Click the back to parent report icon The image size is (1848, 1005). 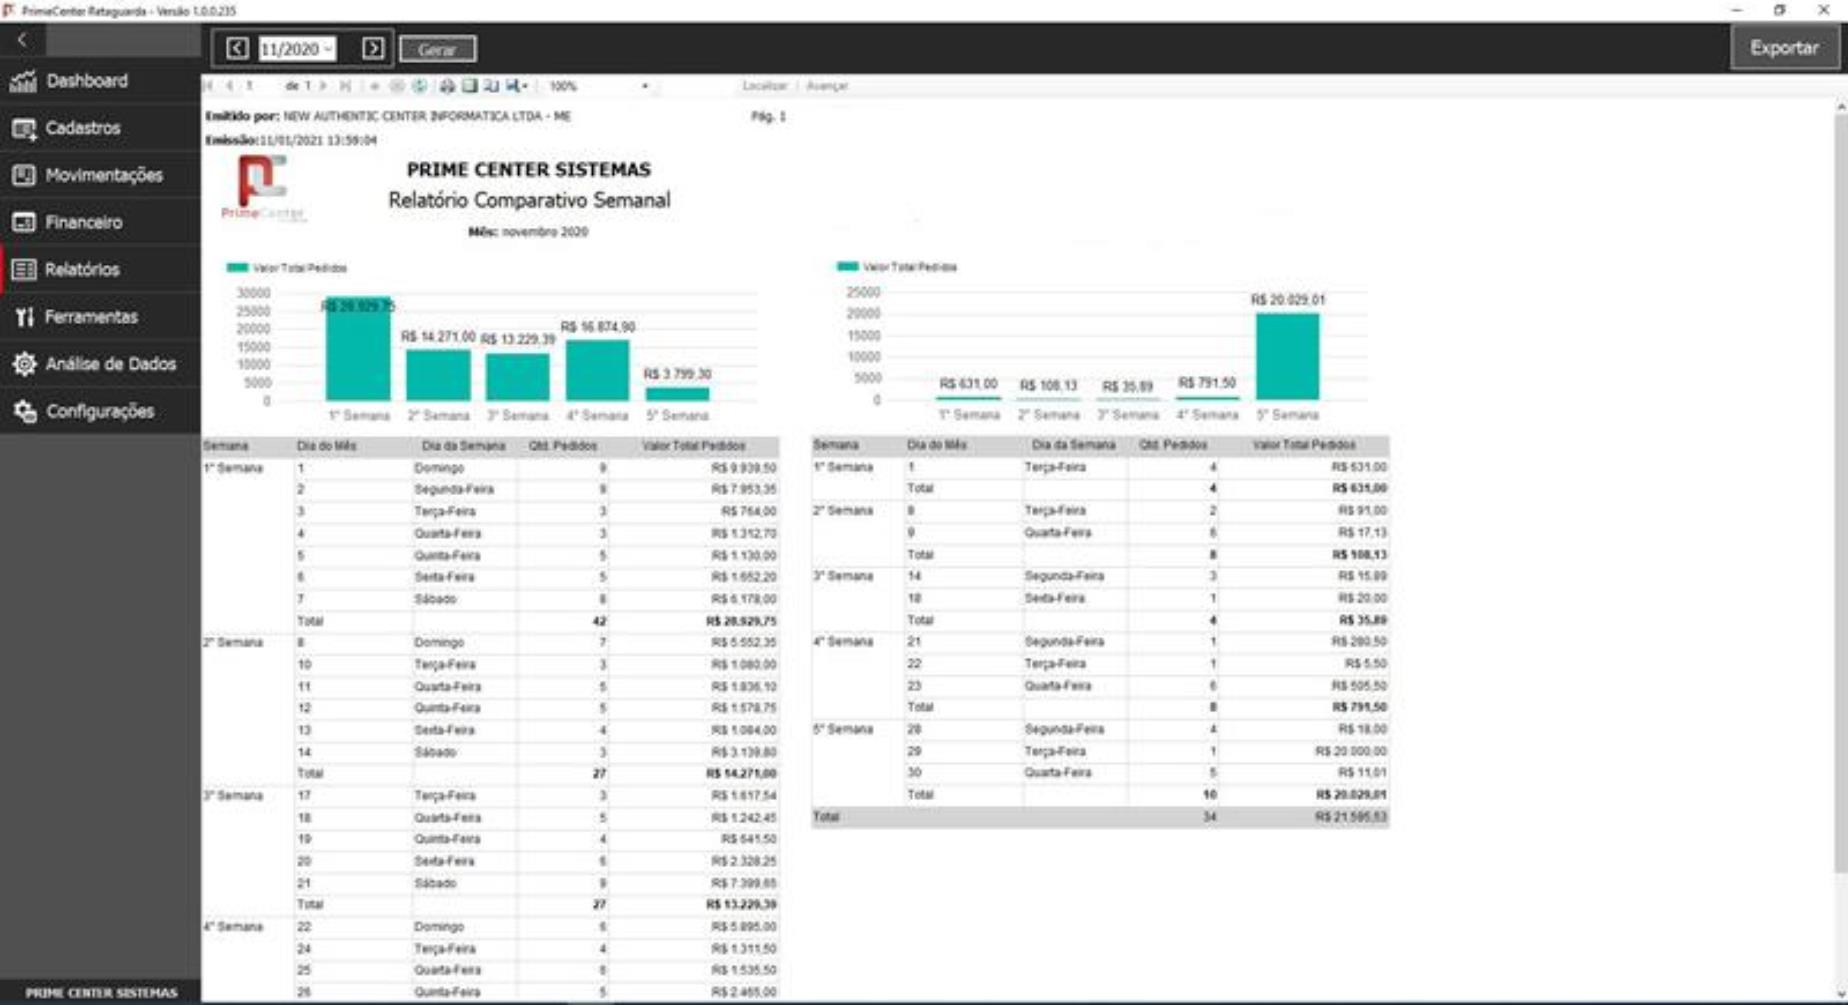[375, 86]
